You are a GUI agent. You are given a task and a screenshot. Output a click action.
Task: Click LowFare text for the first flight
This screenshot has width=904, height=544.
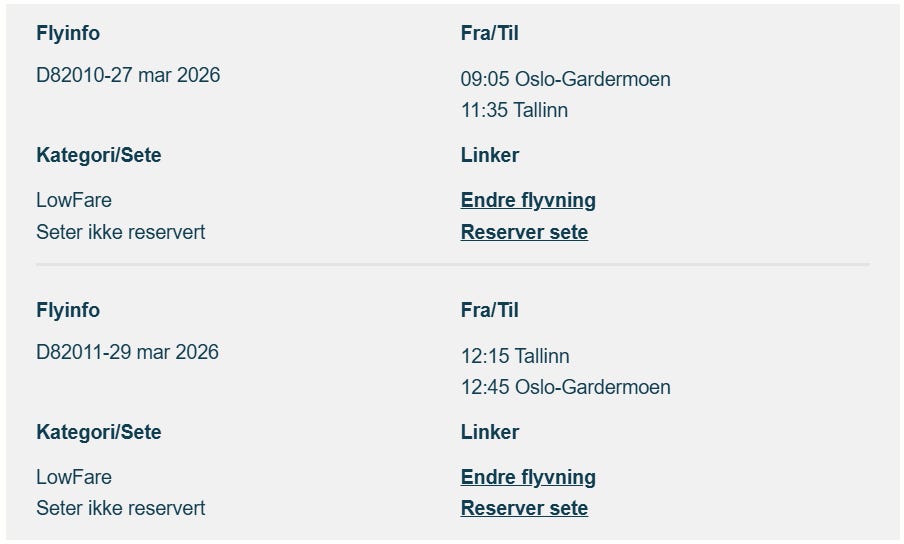click(x=74, y=201)
